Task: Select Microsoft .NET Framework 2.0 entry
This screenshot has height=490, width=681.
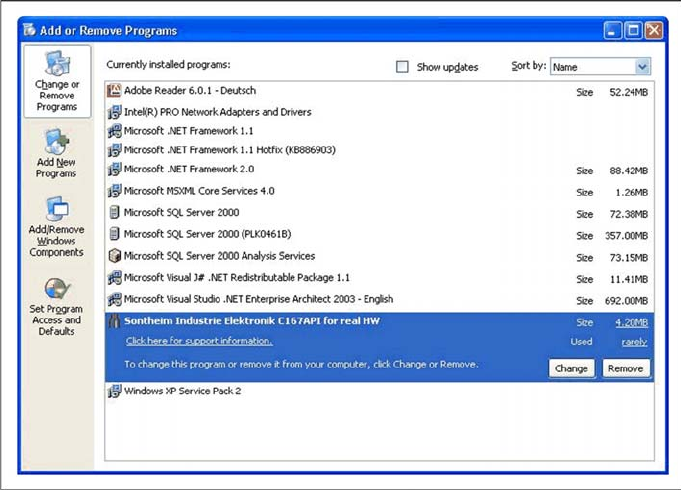Action: pos(188,170)
